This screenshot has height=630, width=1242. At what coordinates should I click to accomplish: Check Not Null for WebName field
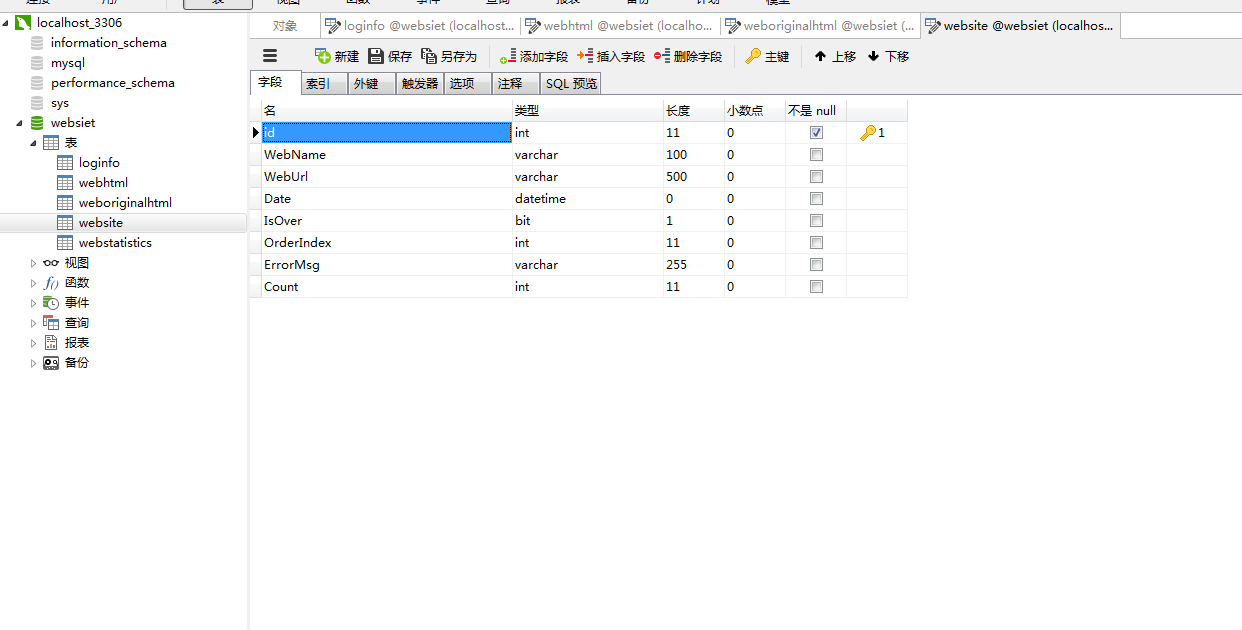816,154
